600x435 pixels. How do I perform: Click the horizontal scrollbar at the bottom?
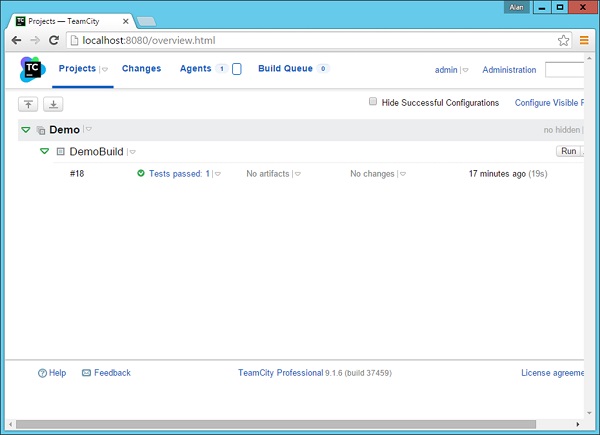(x=290, y=424)
